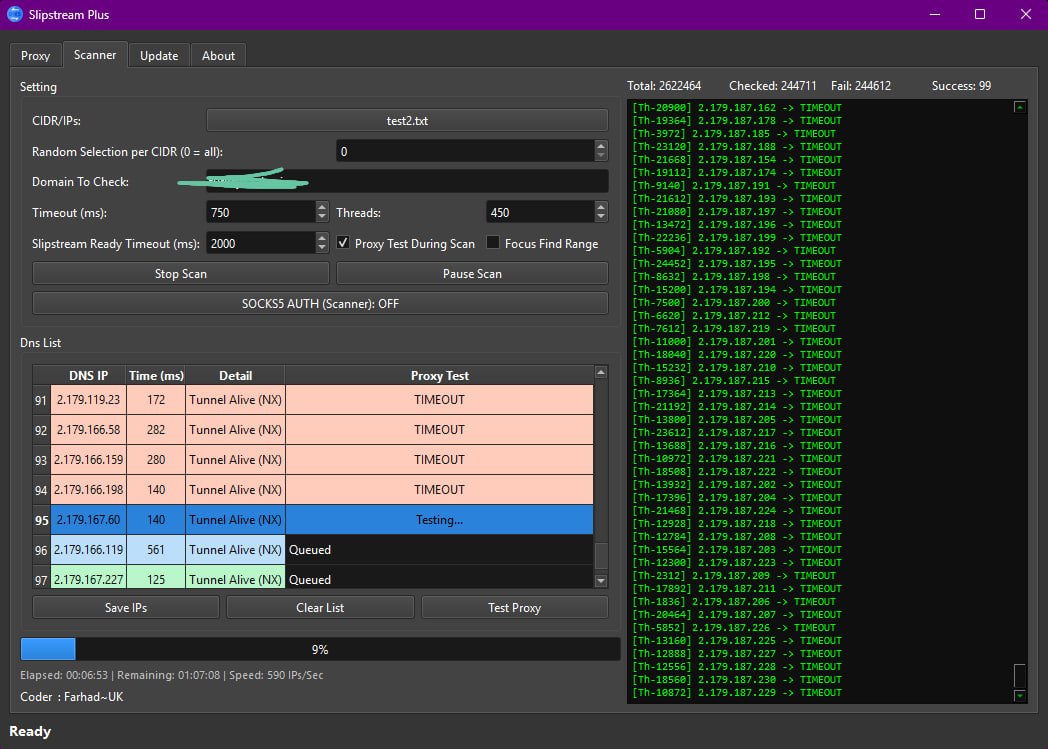Select DNS row 2.179.167.227

click(88, 578)
